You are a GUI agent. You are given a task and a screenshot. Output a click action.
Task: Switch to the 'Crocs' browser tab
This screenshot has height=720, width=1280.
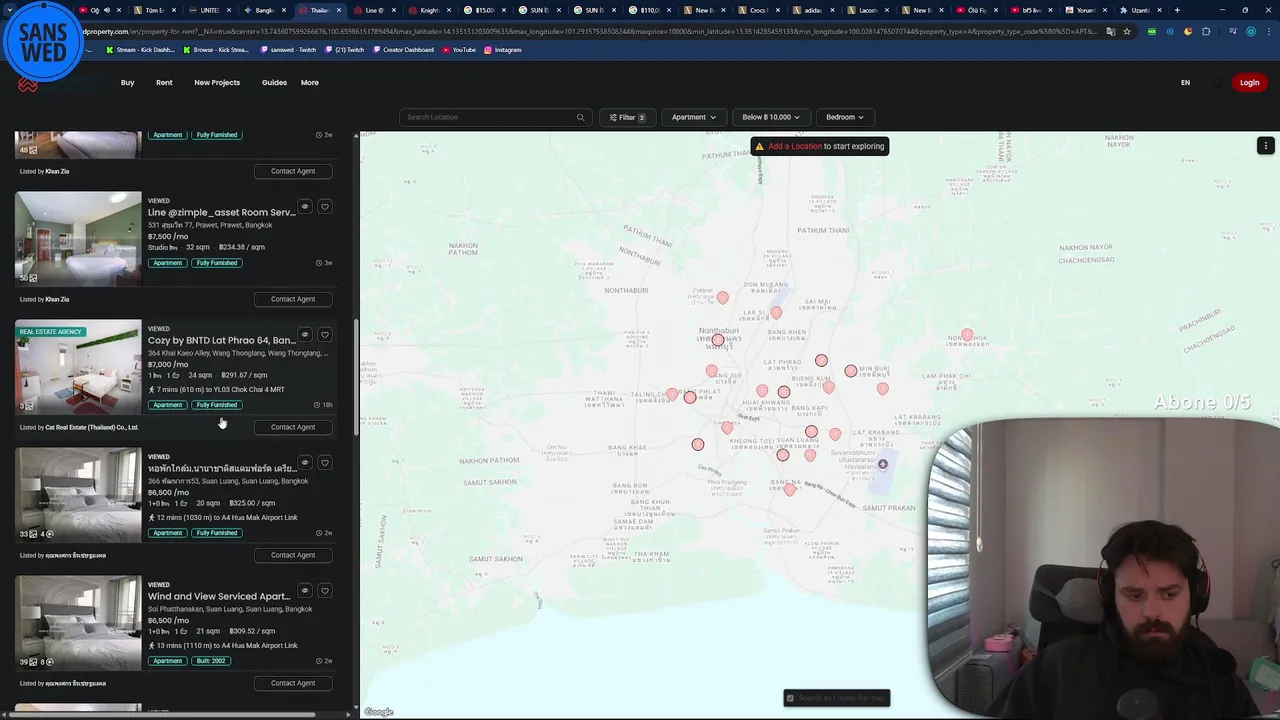pos(759,10)
